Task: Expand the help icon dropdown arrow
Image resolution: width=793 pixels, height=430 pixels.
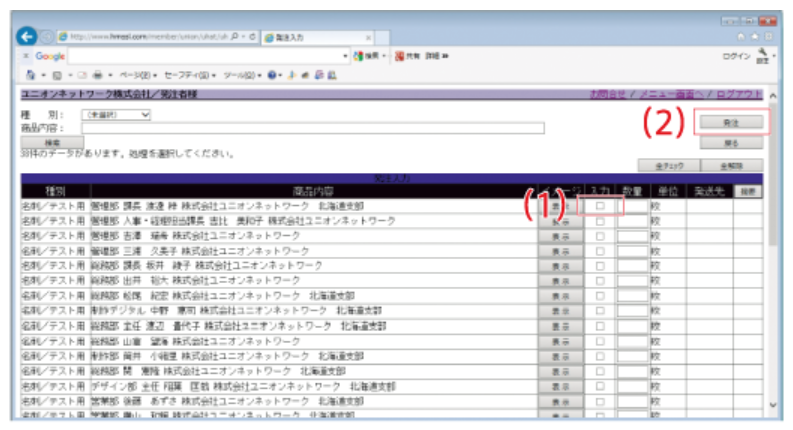Action: (280, 75)
